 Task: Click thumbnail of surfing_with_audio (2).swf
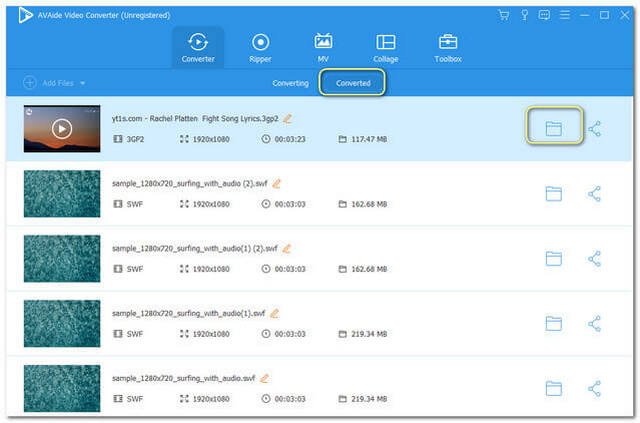pos(62,194)
